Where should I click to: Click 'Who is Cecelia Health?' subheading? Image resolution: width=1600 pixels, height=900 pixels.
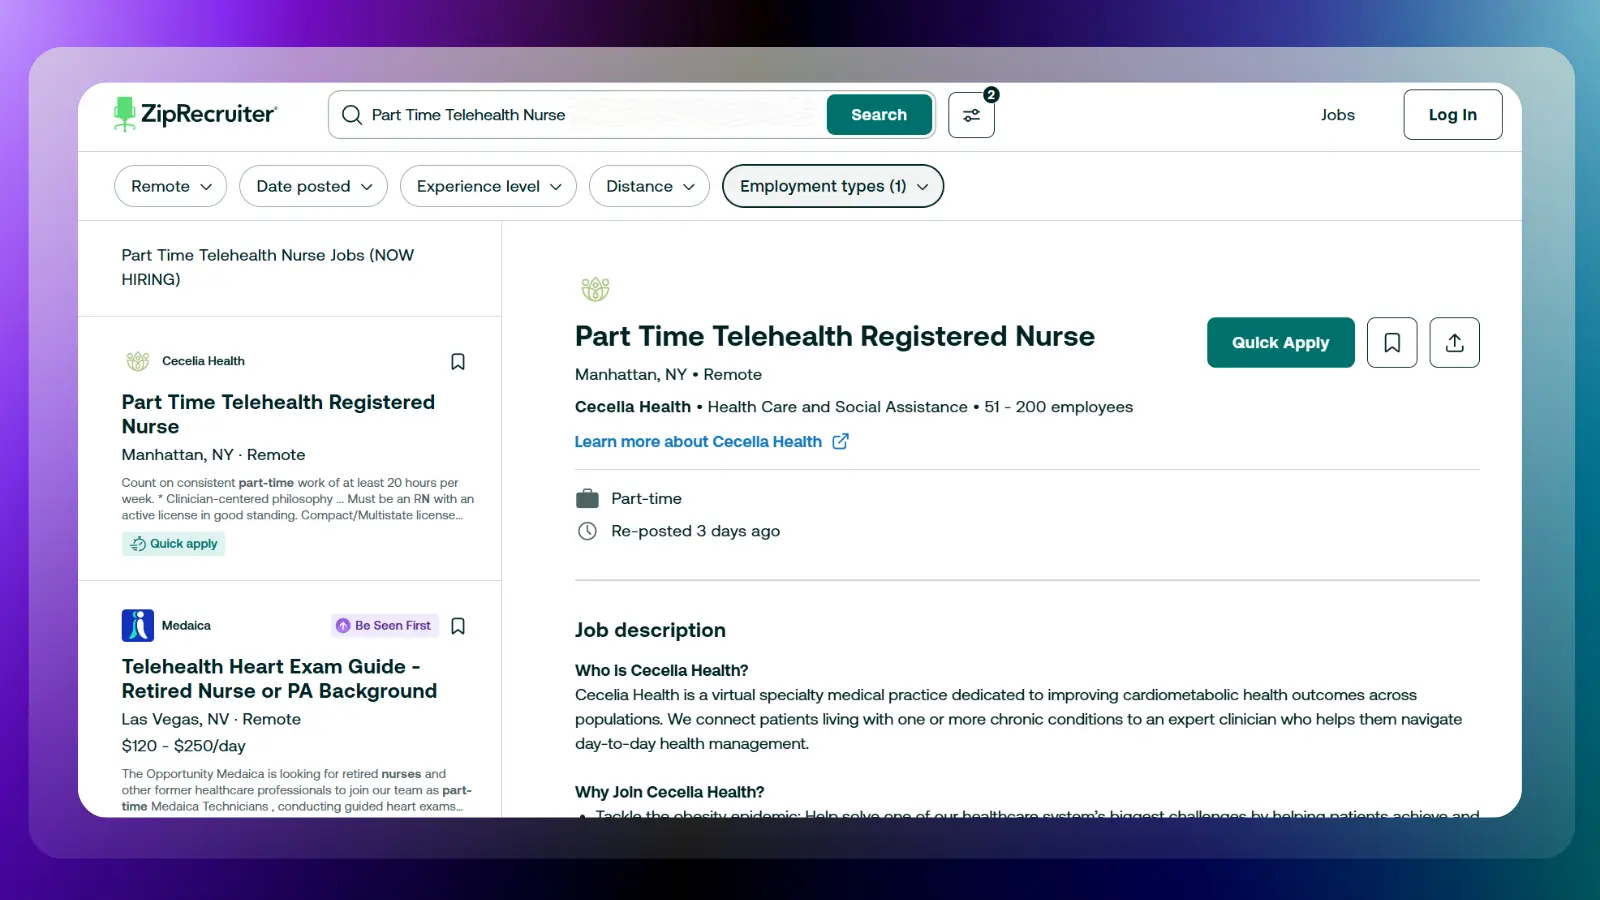662,670
